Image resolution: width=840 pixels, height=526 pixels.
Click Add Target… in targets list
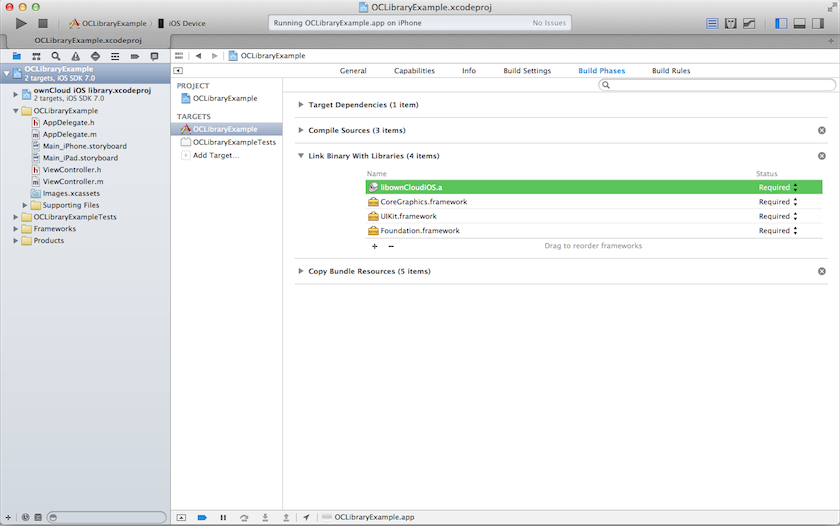(215, 155)
